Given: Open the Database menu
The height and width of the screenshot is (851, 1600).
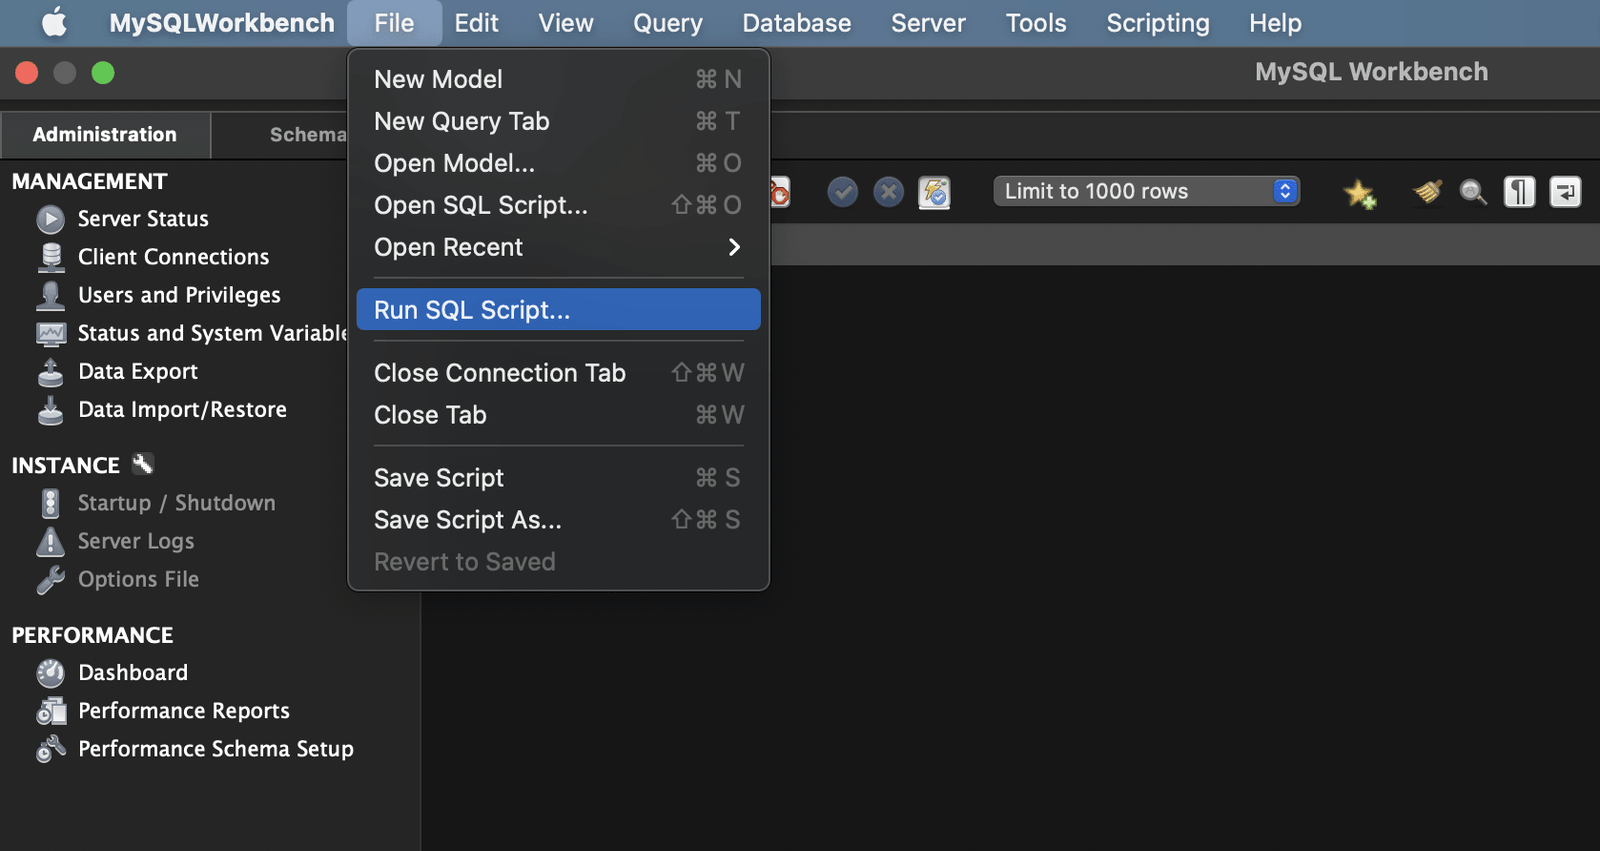Looking at the screenshot, I should pos(797,23).
